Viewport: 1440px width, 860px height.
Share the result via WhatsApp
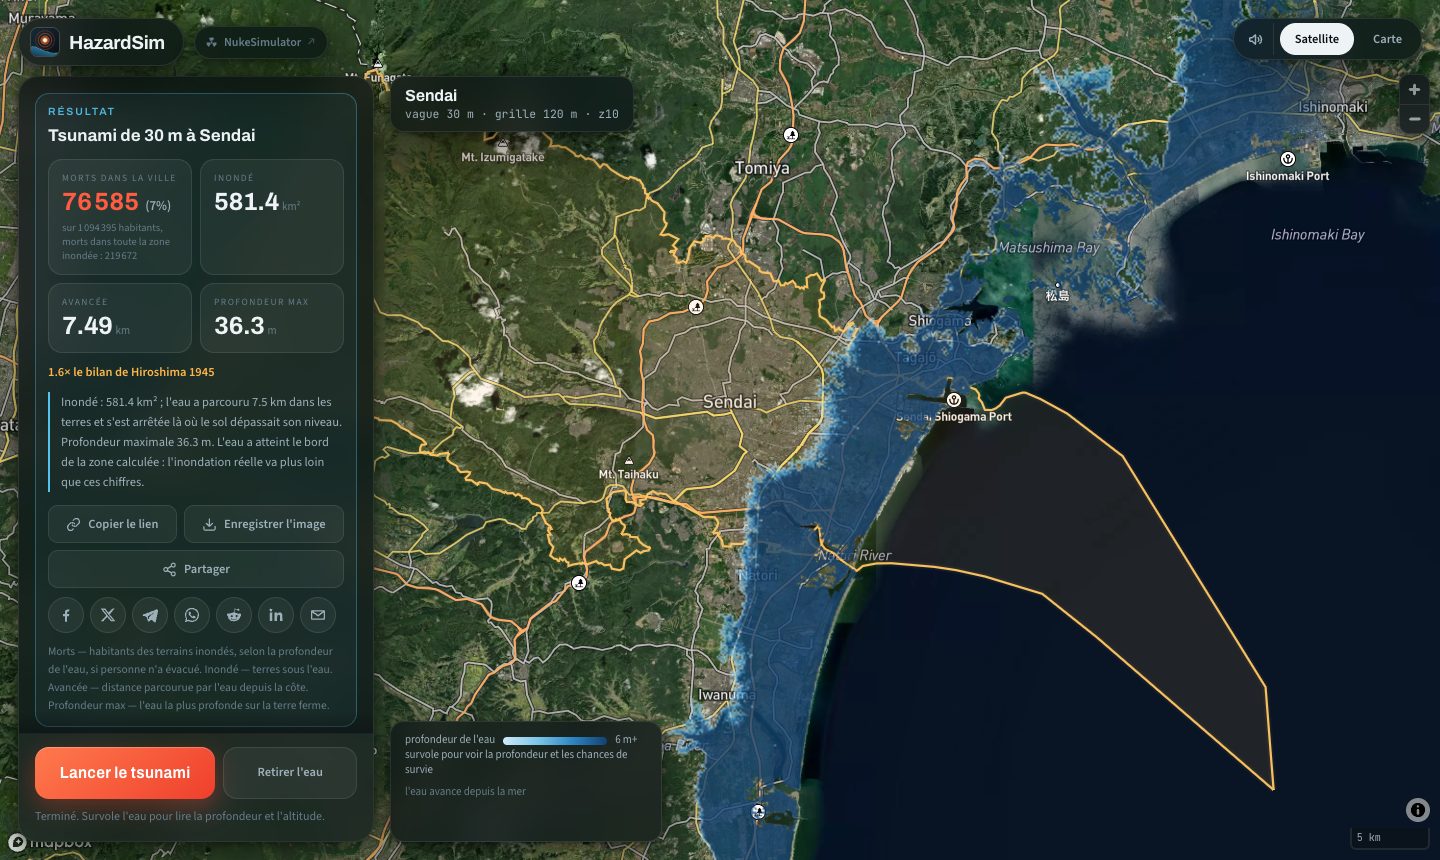tap(192, 615)
